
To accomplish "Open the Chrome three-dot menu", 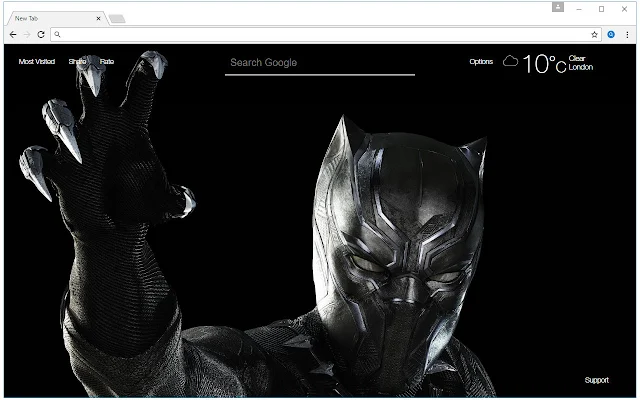I will click(x=627, y=35).
